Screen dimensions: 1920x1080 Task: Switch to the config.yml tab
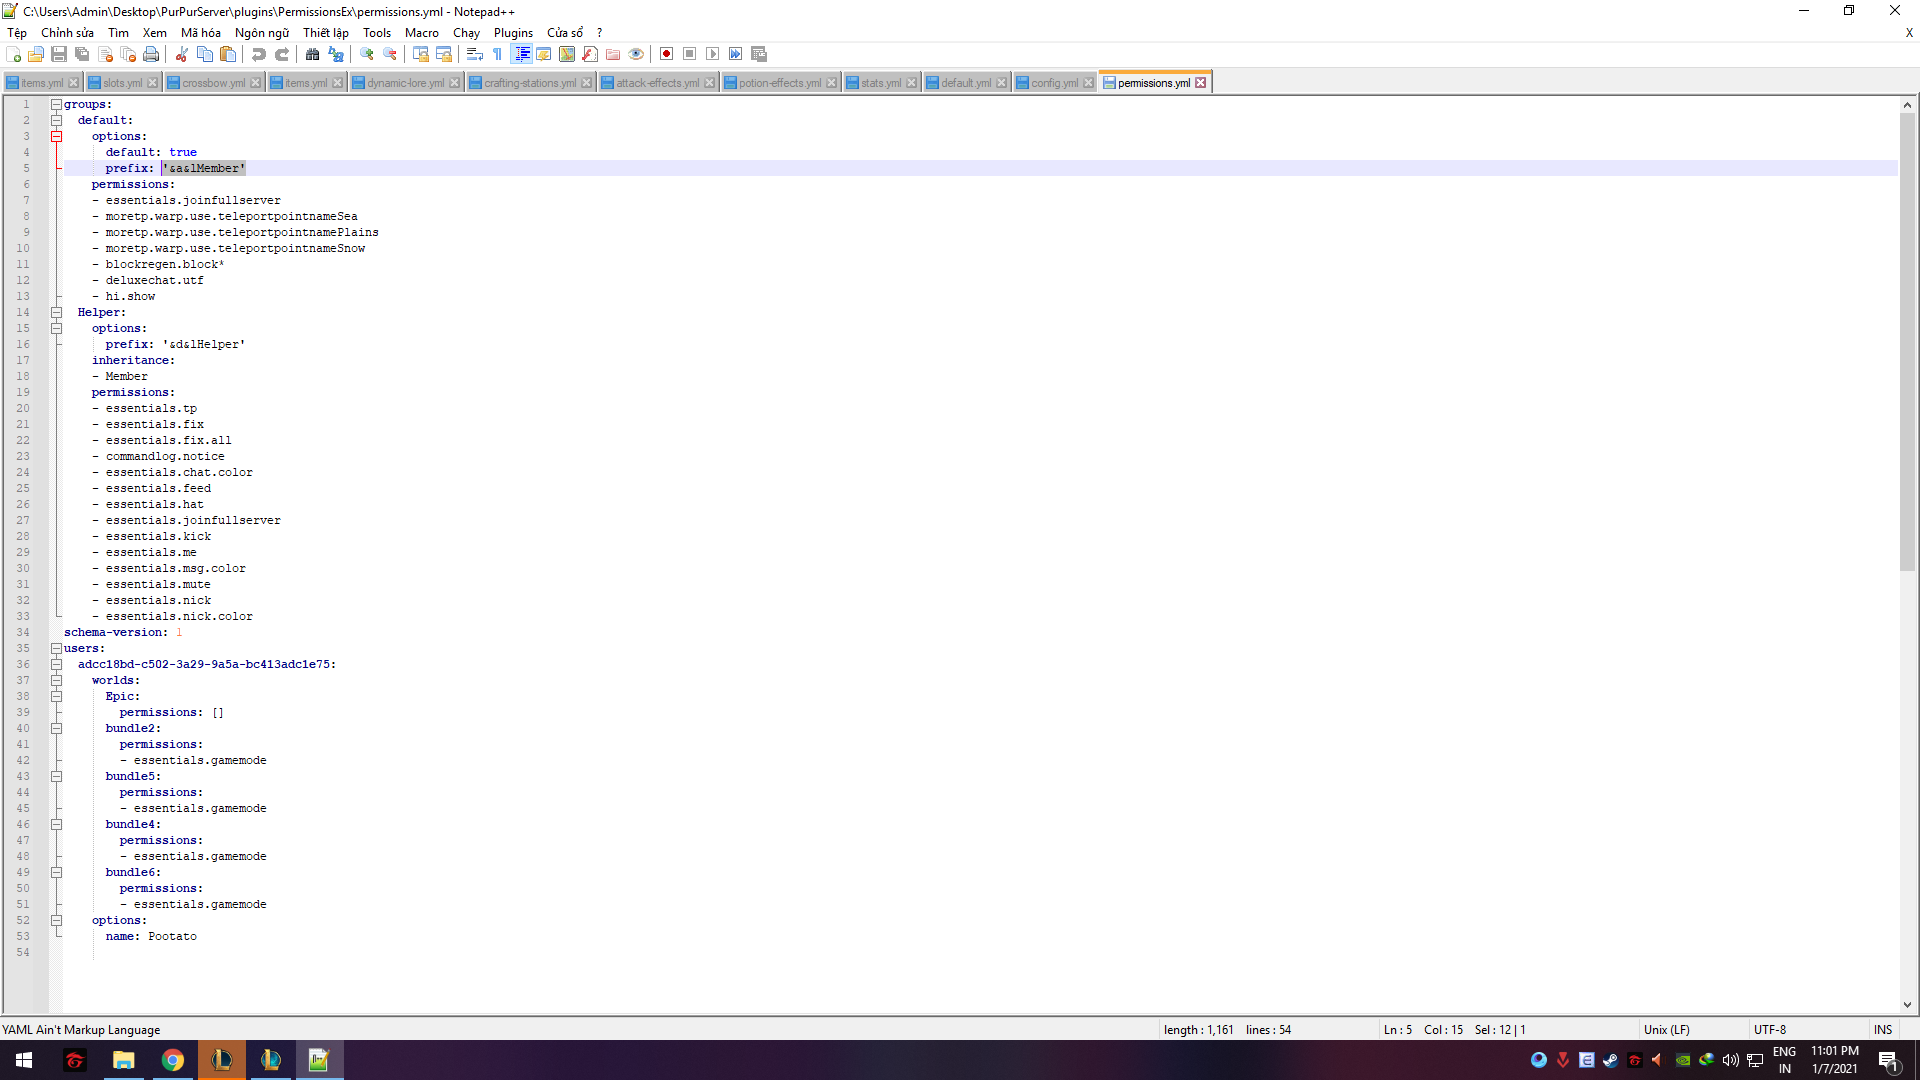[1054, 83]
